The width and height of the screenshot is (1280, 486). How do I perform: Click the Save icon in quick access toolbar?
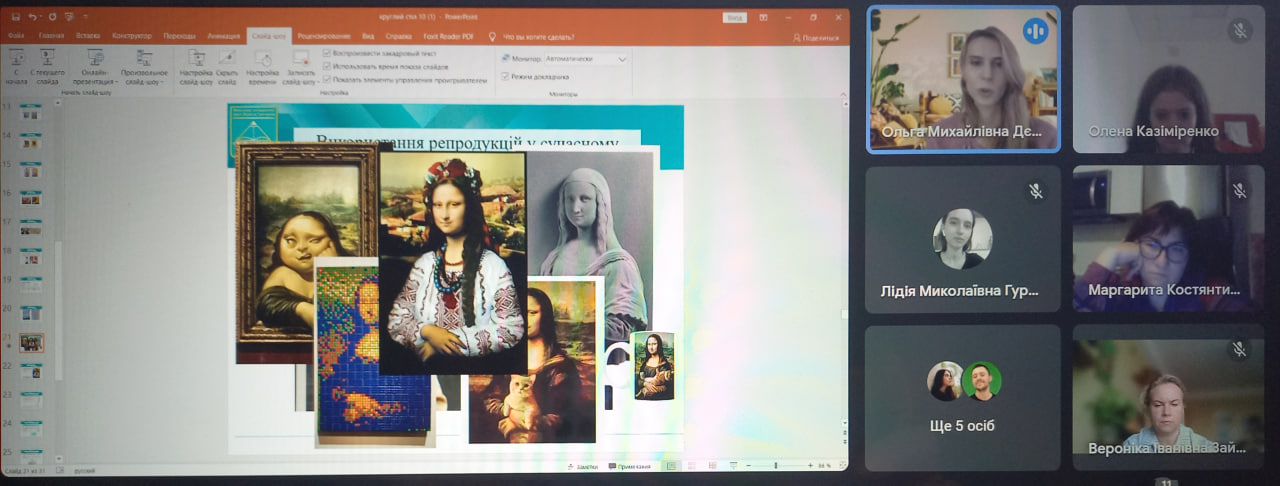pos(15,17)
